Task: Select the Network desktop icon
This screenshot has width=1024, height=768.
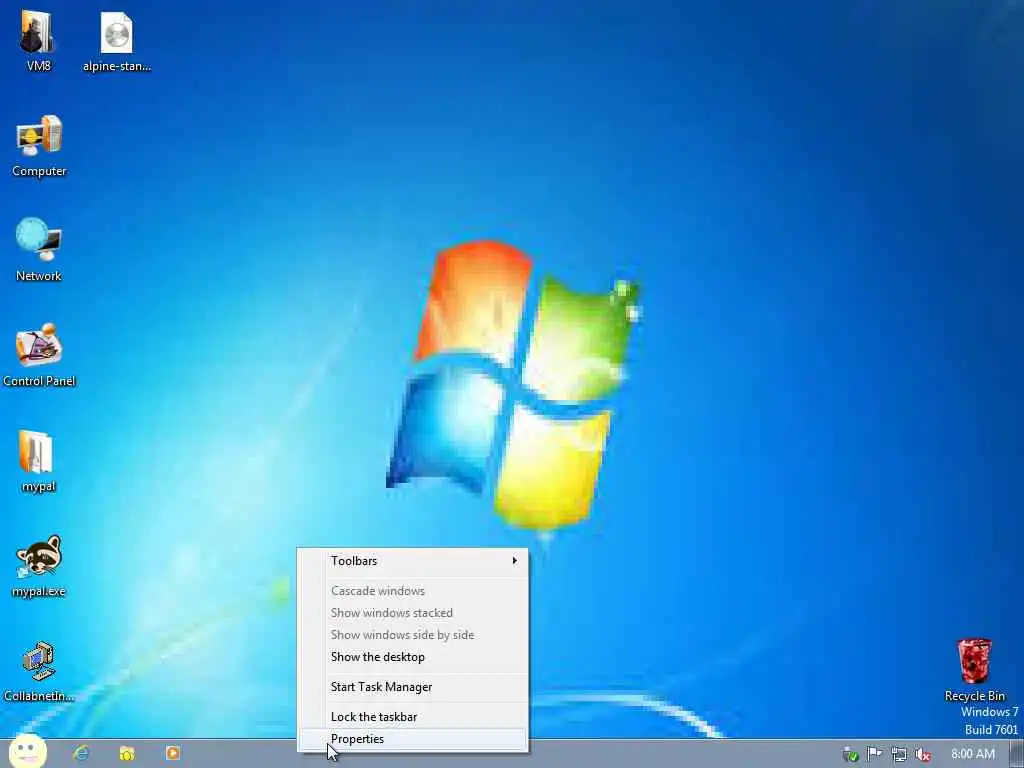Action: tap(39, 250)
